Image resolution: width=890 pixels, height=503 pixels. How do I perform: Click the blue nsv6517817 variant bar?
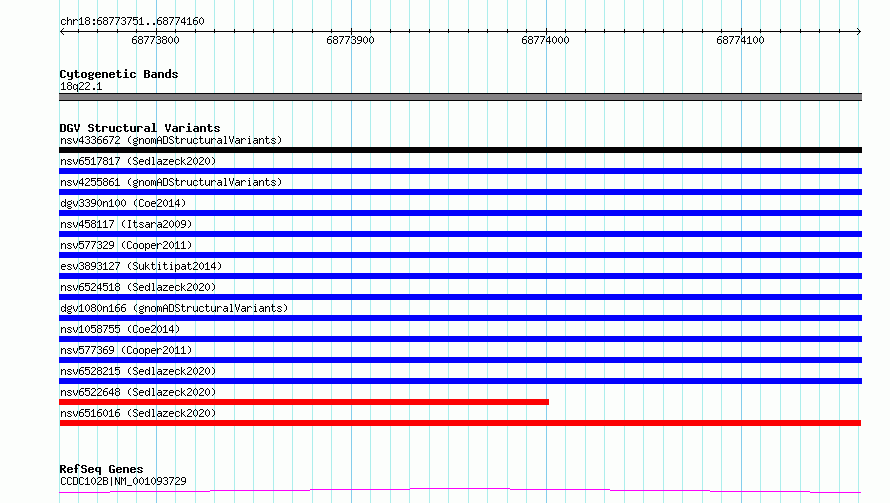point(460,171)
